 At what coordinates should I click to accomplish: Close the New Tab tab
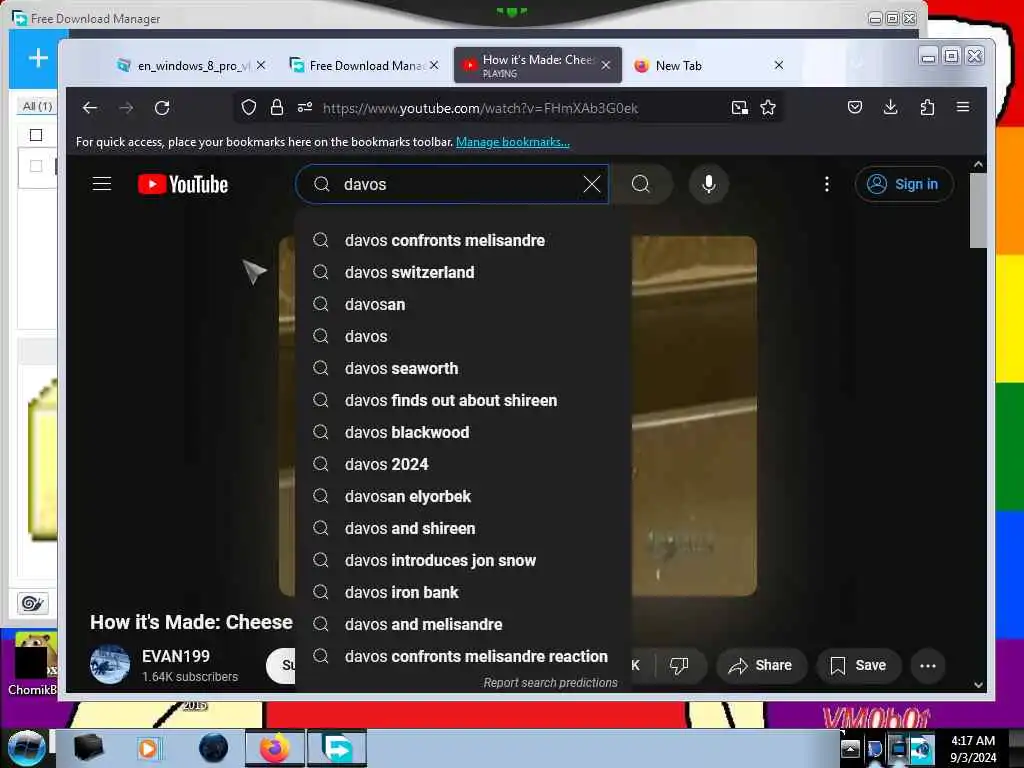tap(778, 65)
